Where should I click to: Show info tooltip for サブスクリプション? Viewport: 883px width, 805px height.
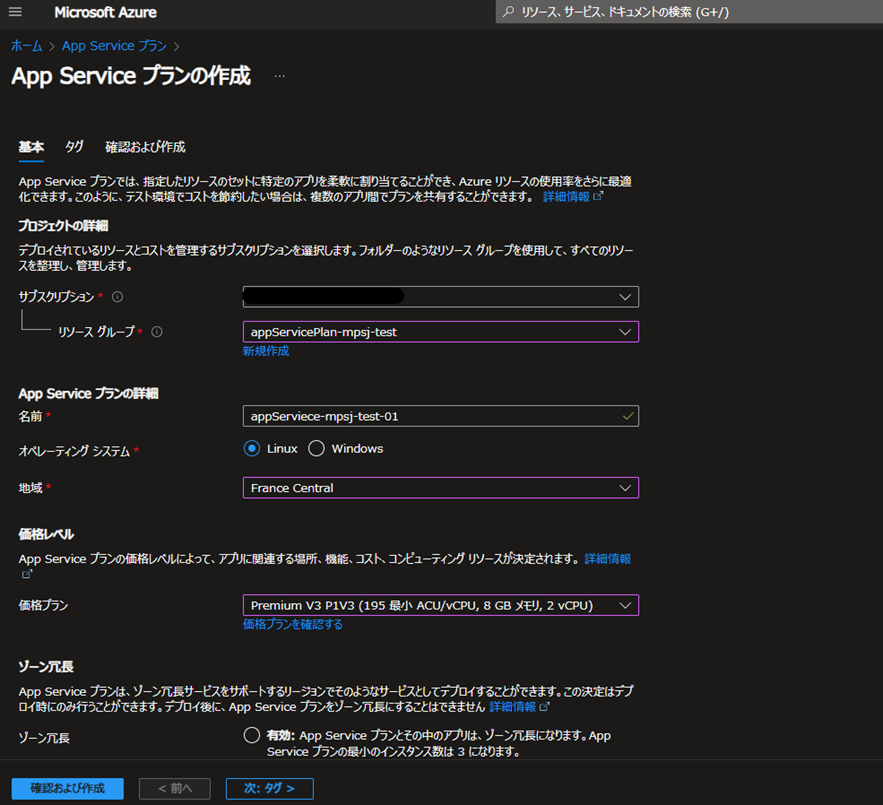tap(117, 297)
